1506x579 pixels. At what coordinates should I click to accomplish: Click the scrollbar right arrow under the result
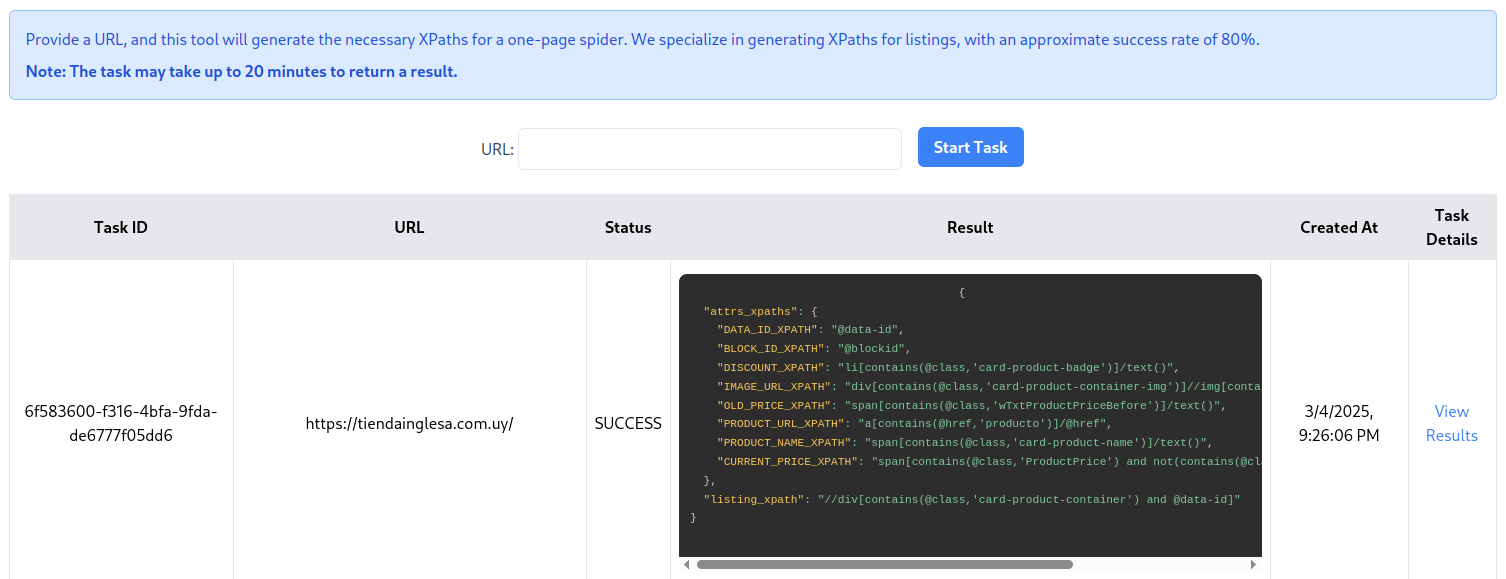[x=1252, y=564]
